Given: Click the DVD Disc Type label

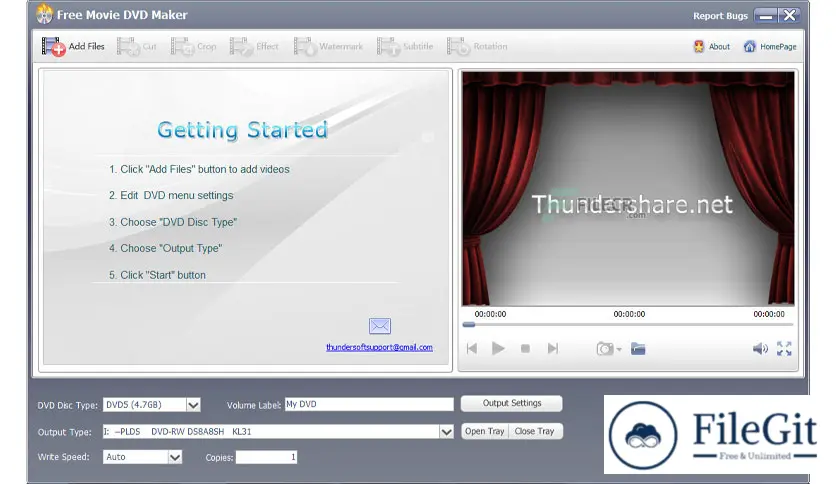Looking at the screenshot, I should [68, 406].
